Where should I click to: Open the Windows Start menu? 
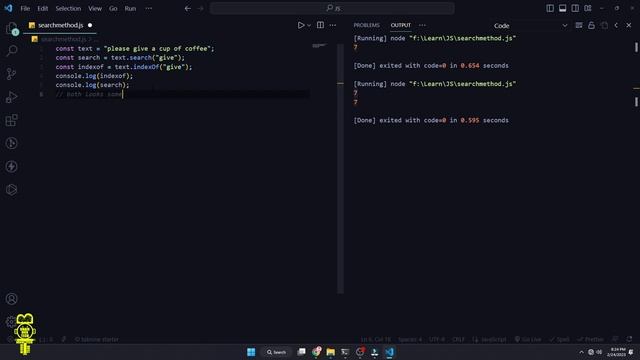click(251, 352)
